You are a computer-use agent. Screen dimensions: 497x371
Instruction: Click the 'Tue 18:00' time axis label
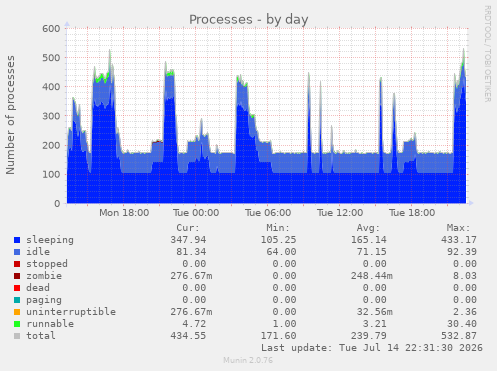click(x=412, y=213)
